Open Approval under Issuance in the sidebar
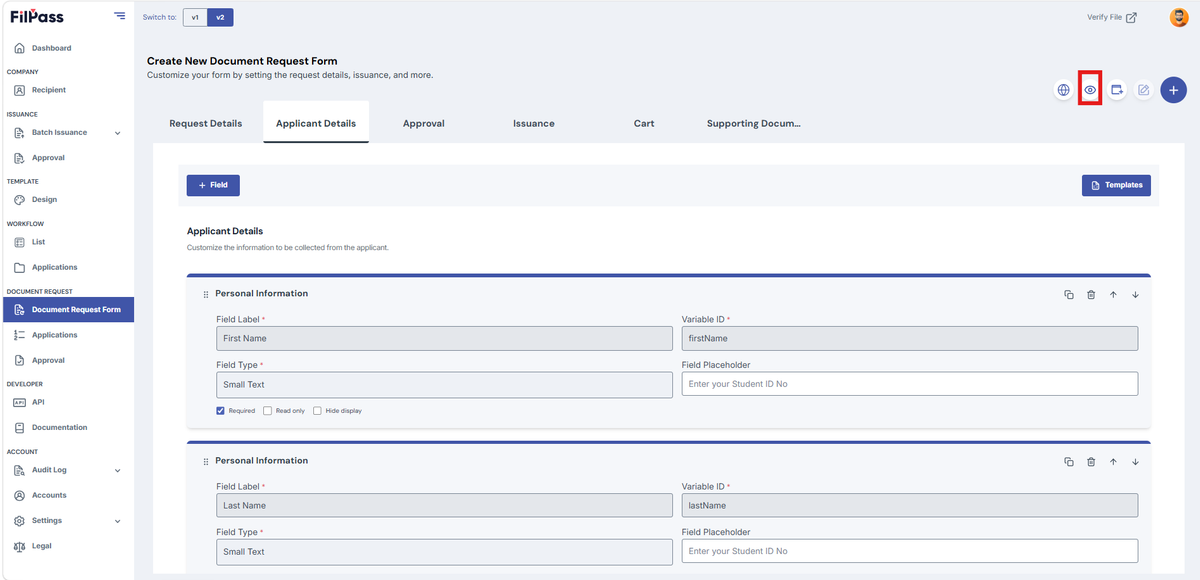 coord(48,158)
